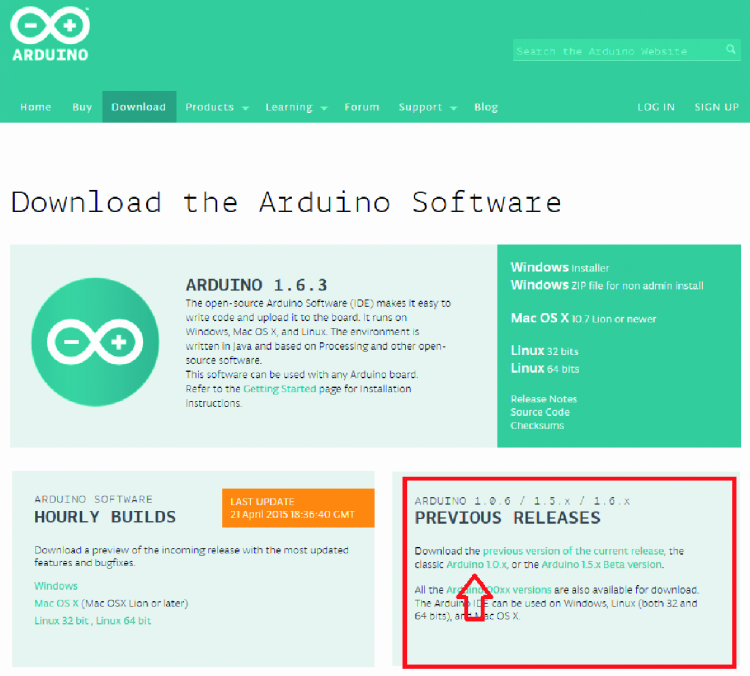Viewport: 750px width, 676px height.
Task: Open the Arduino 00xx versions link
Action: pos(498,590)
